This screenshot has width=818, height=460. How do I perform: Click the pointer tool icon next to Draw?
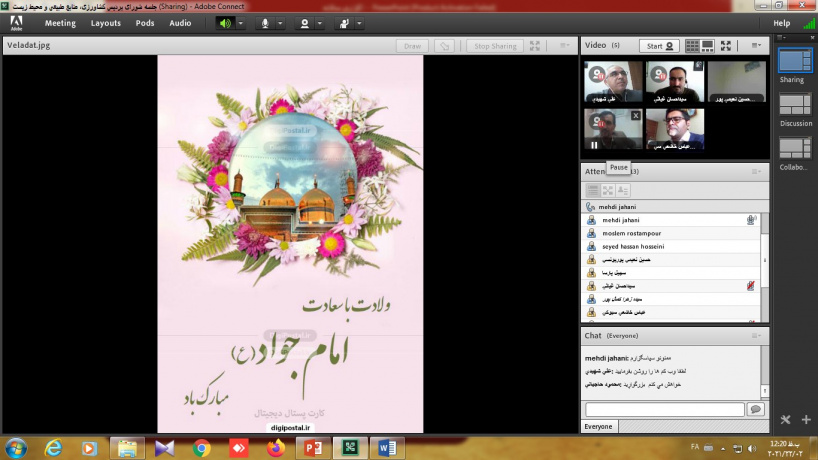pyautogui.click(x=444, y=46)
